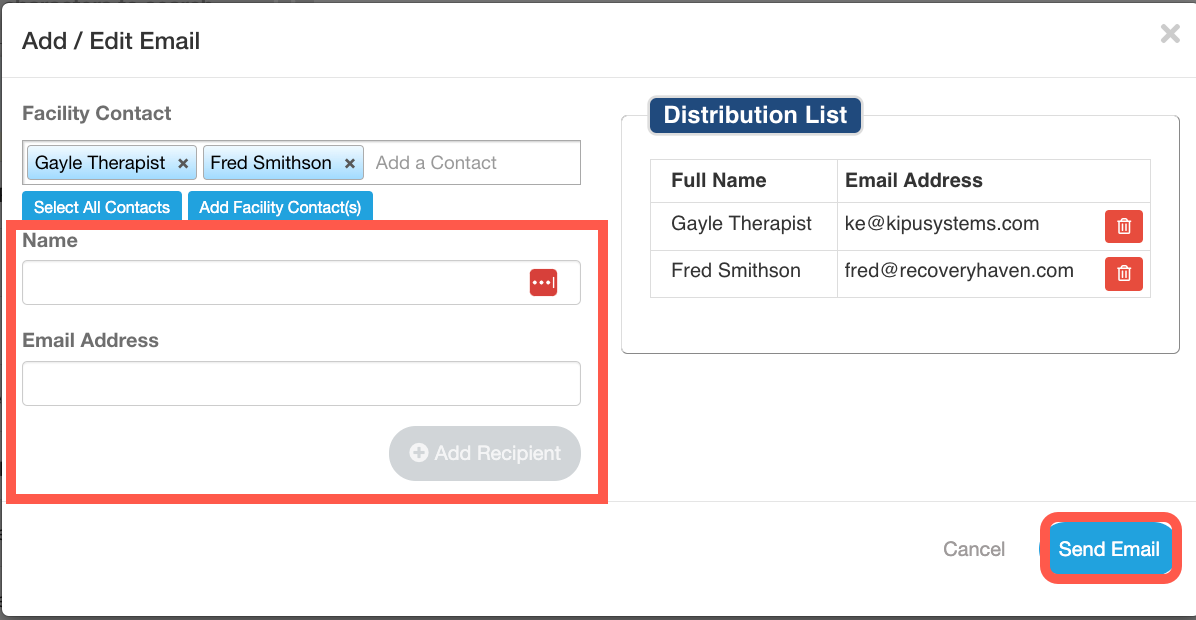Cancel the email dialog
Screen dimensions: 1196x620
(974, 549)
